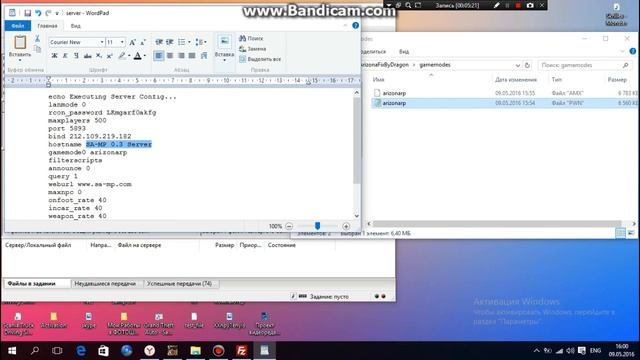Open the blue Файл menu
The width and height of the screenshot is (640, 360).
[18, 26]
